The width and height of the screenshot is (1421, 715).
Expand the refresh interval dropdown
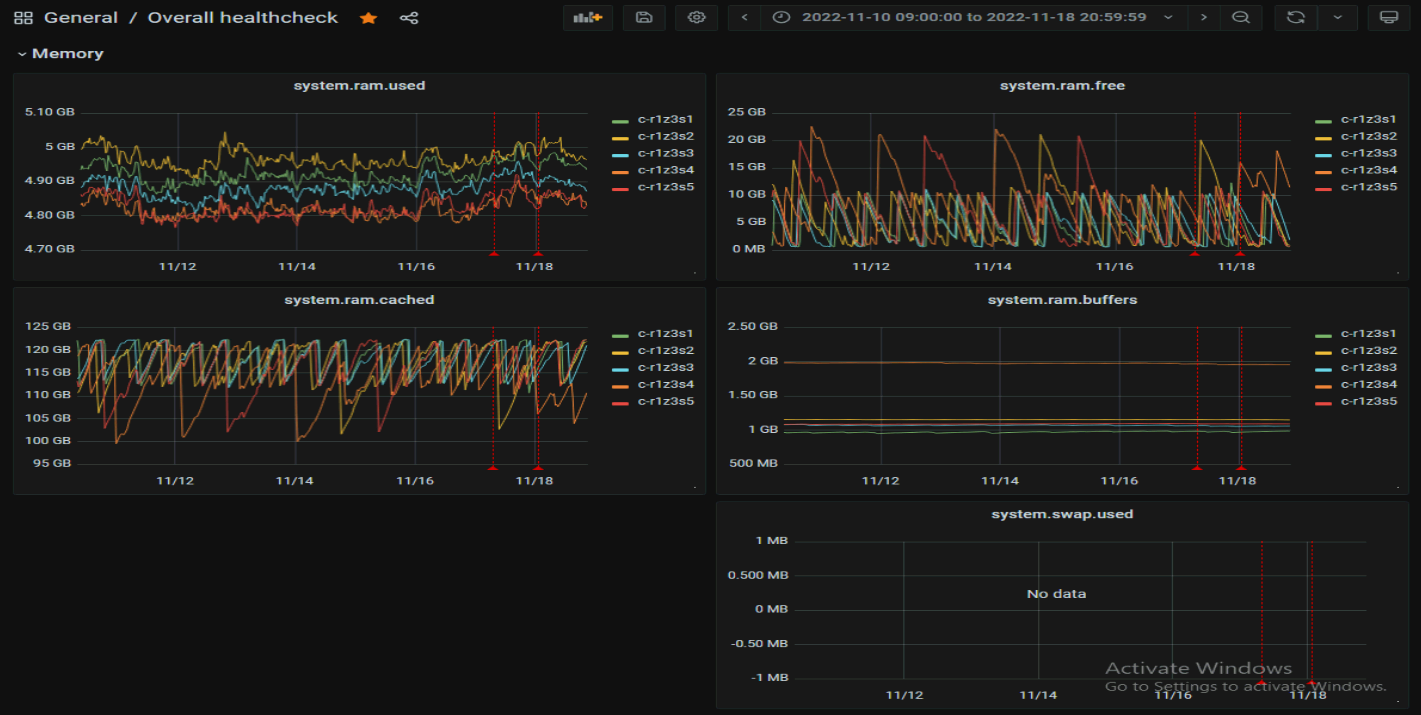point(1338,18)
